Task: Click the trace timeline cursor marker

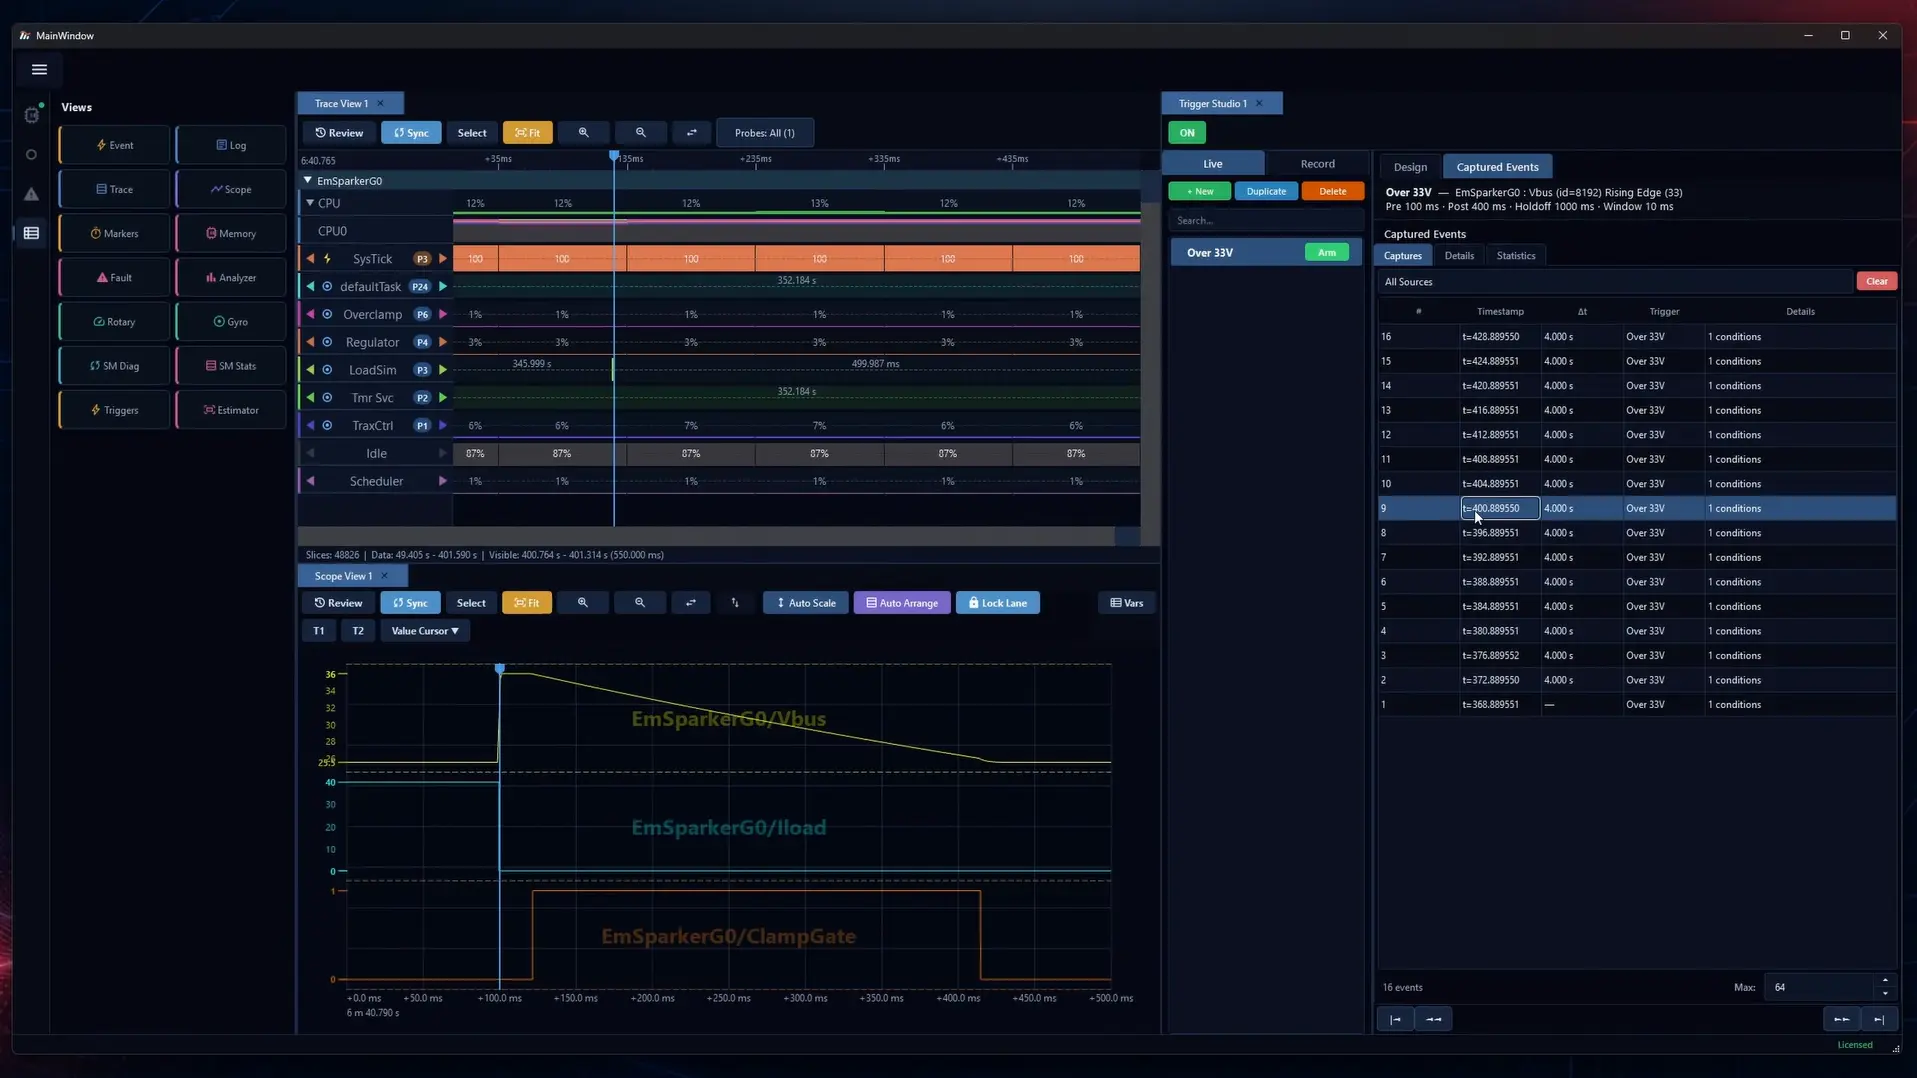Action: point(614,156)
